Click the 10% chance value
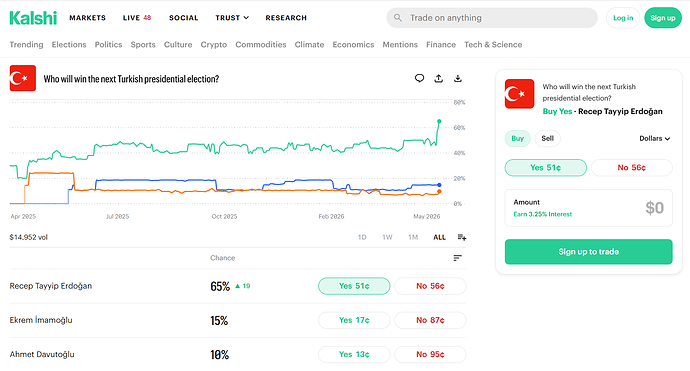 coord(220,355)
